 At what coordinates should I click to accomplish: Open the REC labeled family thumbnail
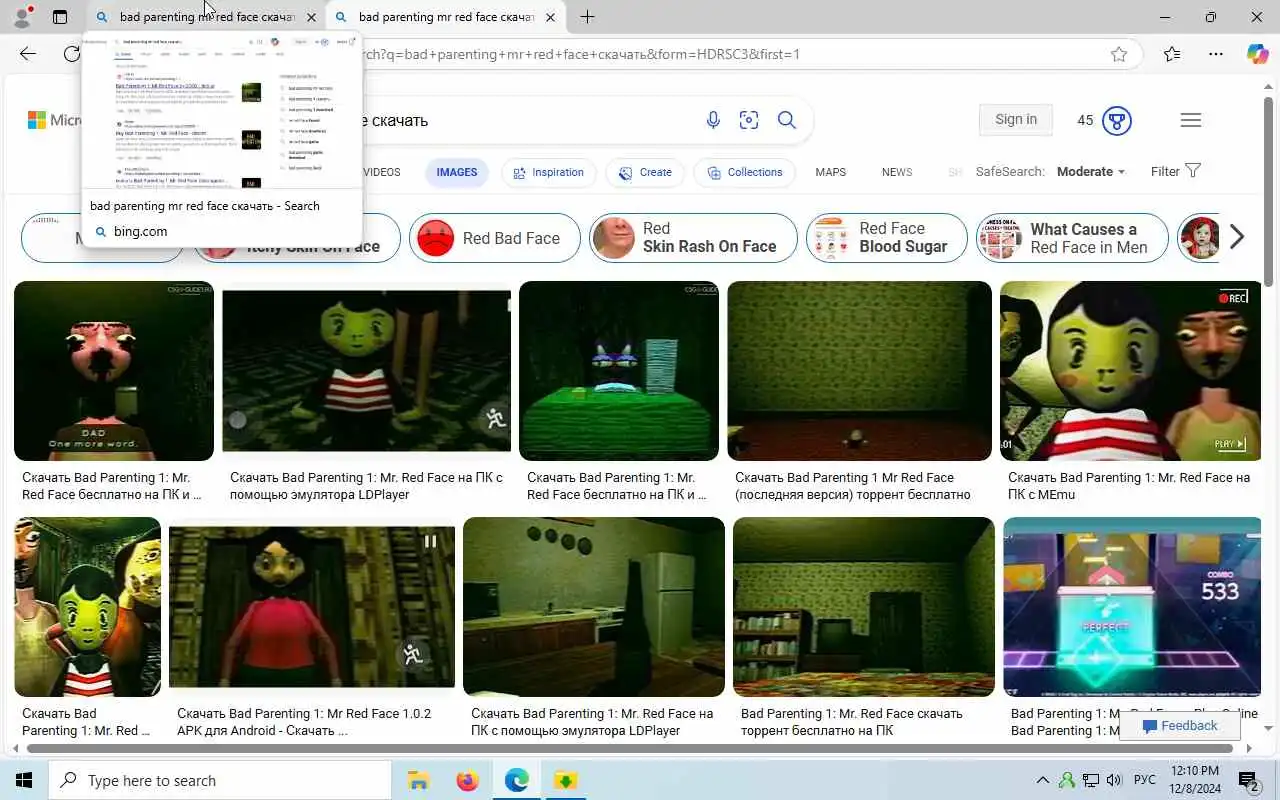[x=1130, y=371]
